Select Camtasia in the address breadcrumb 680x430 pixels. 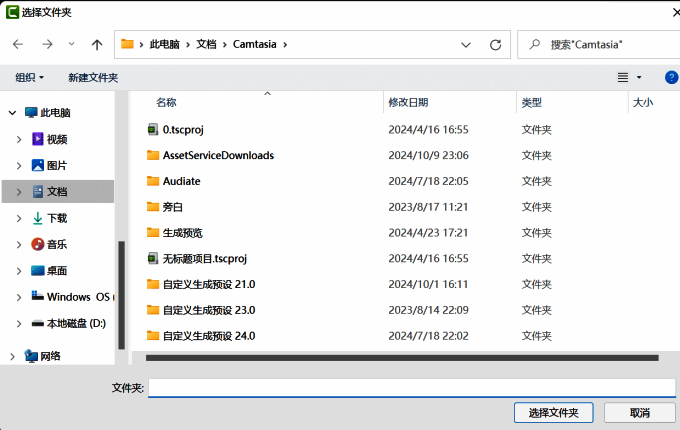255,44
